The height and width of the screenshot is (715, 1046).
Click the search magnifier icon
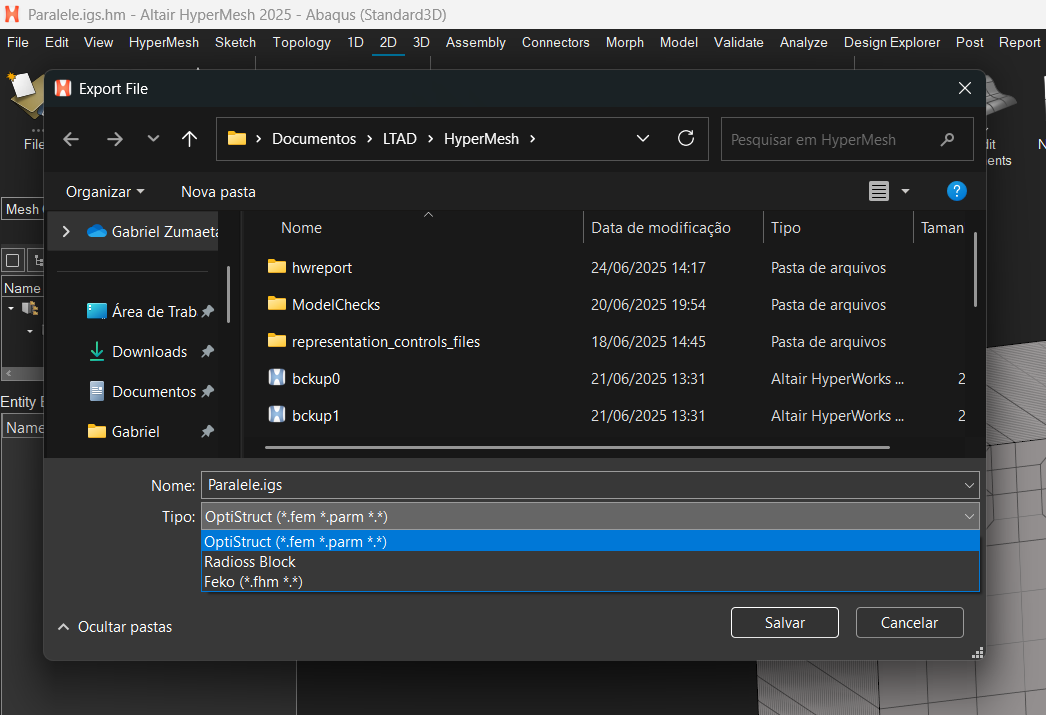click(x=947, y=139)
